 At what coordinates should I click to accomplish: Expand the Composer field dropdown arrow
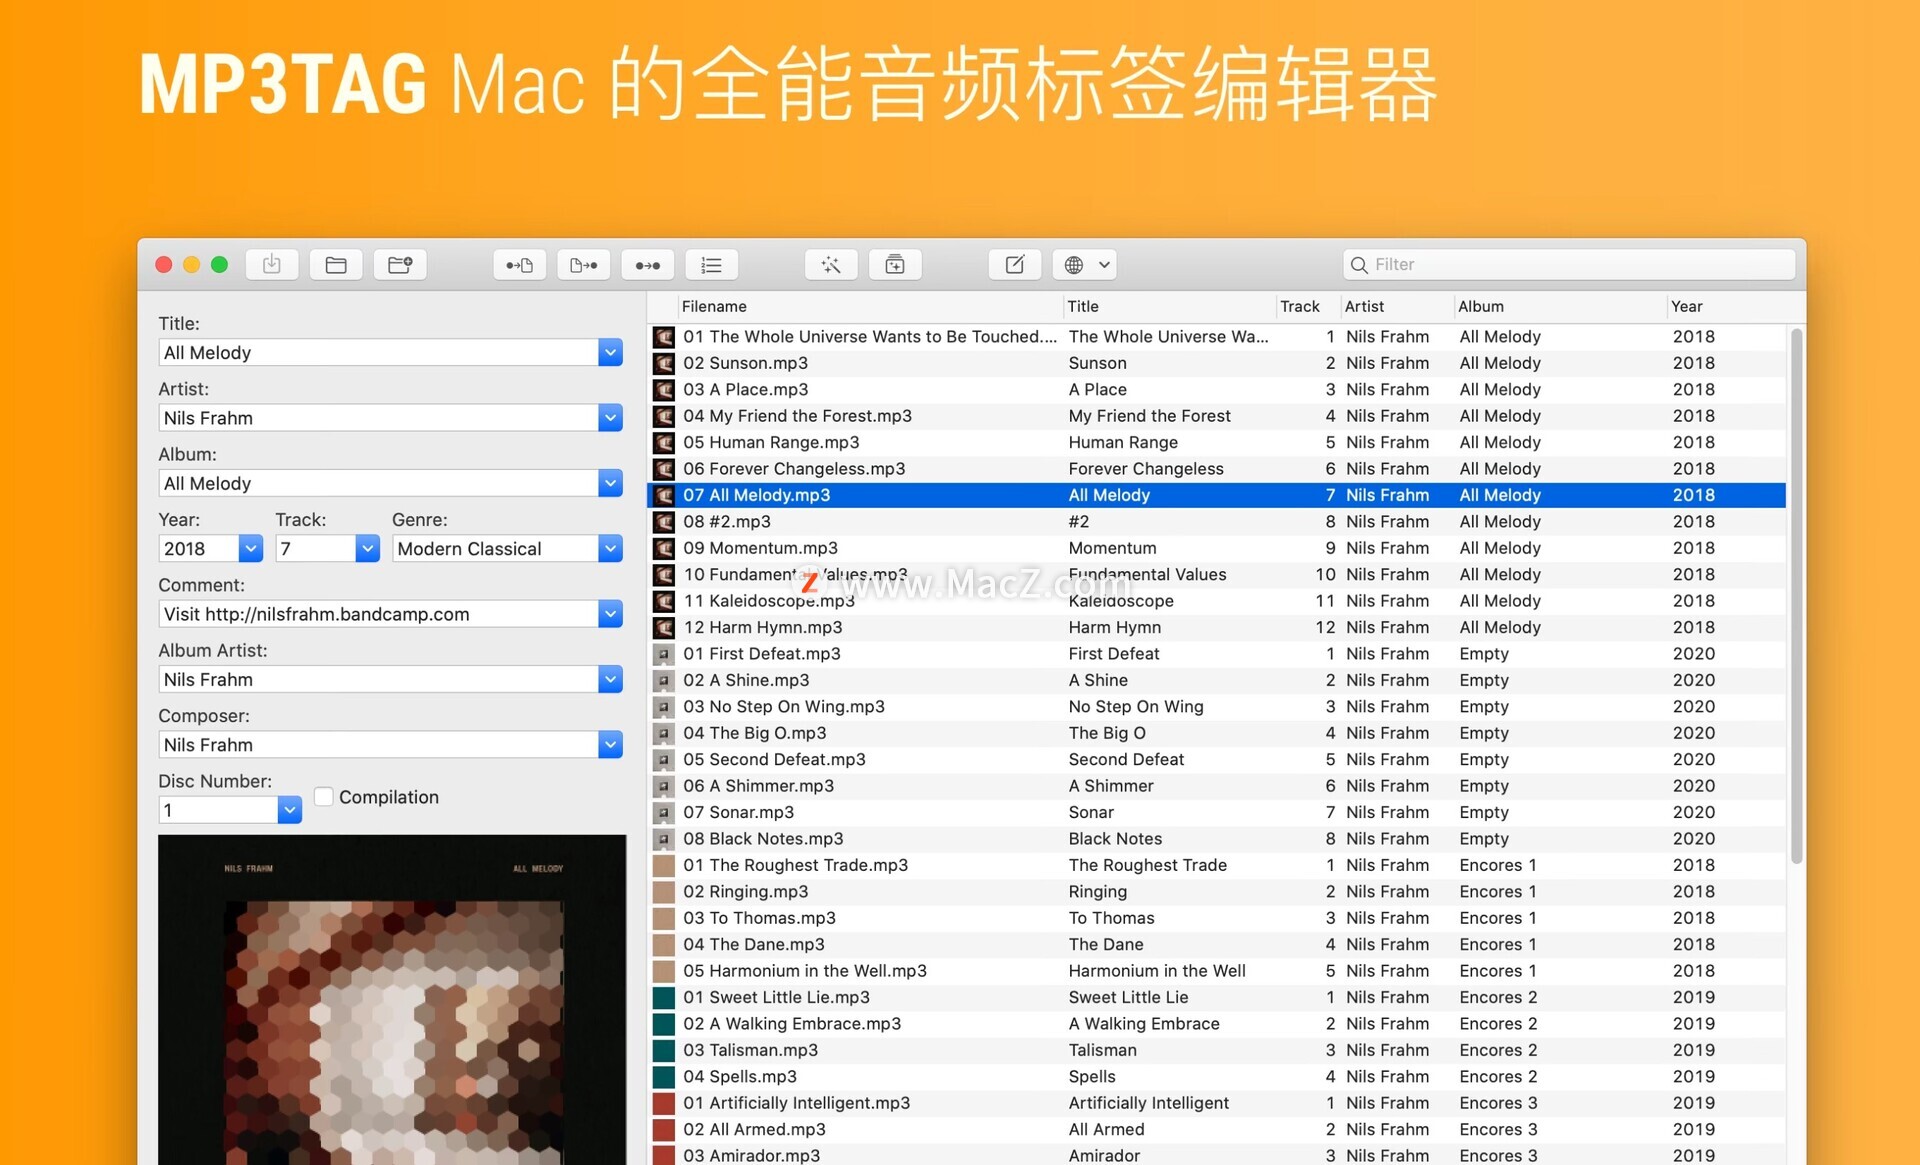[x=610, y=744]
